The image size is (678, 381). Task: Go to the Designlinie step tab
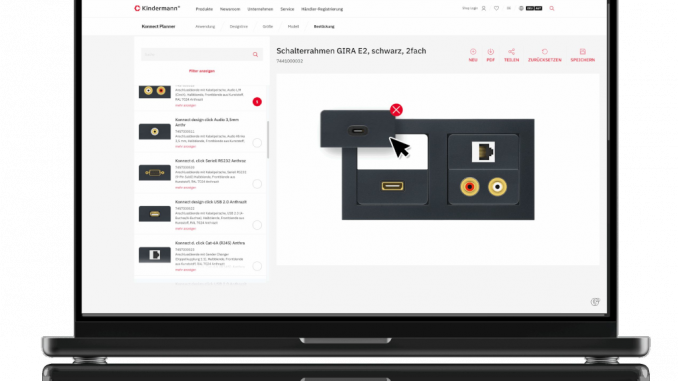tap(239, 26)
